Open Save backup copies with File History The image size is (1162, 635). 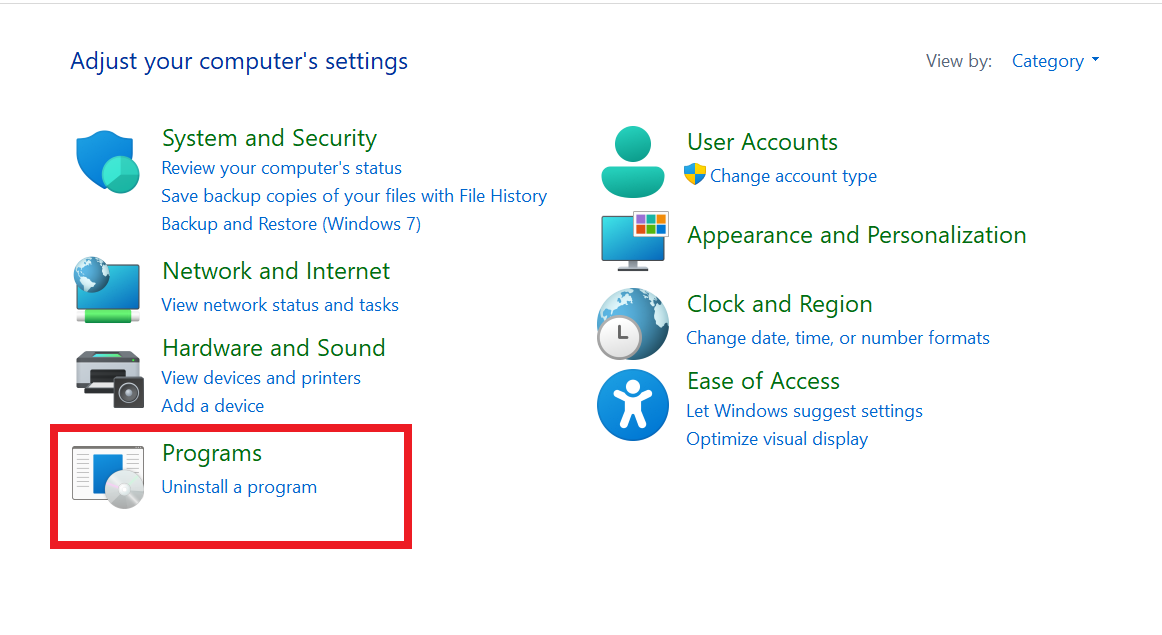(354, 196)
